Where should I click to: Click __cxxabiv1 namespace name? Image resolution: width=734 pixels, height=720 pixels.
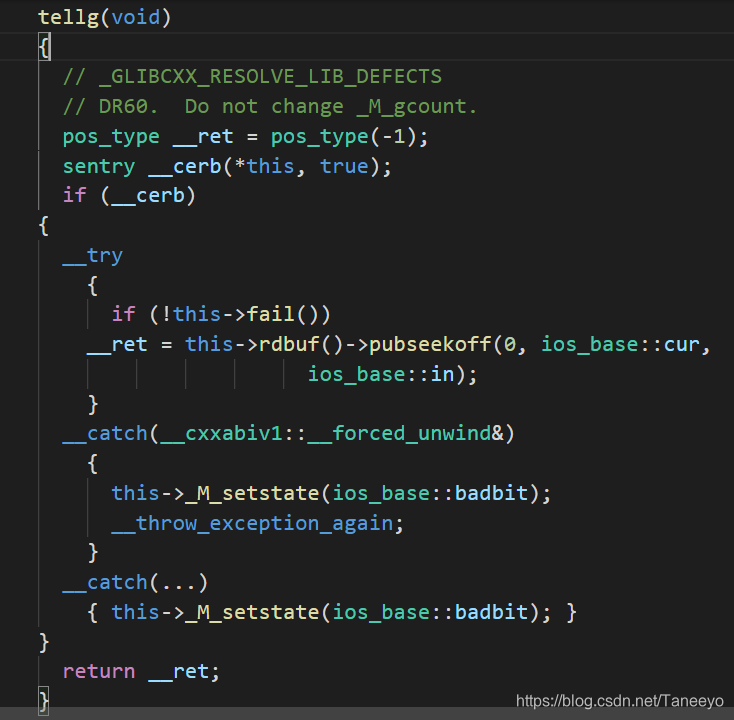(x=221, y=433)
